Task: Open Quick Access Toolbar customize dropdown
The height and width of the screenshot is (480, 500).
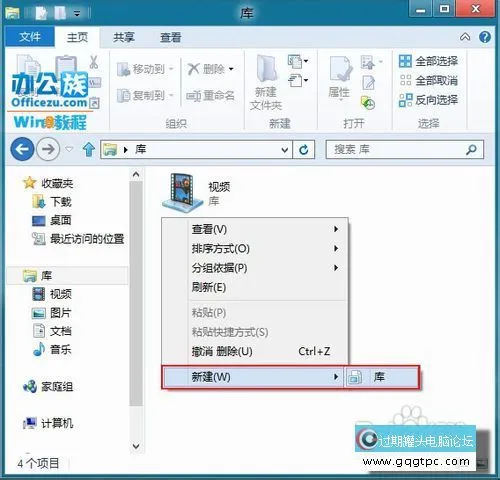Action: pyautogui.click(x=77, y=14)
